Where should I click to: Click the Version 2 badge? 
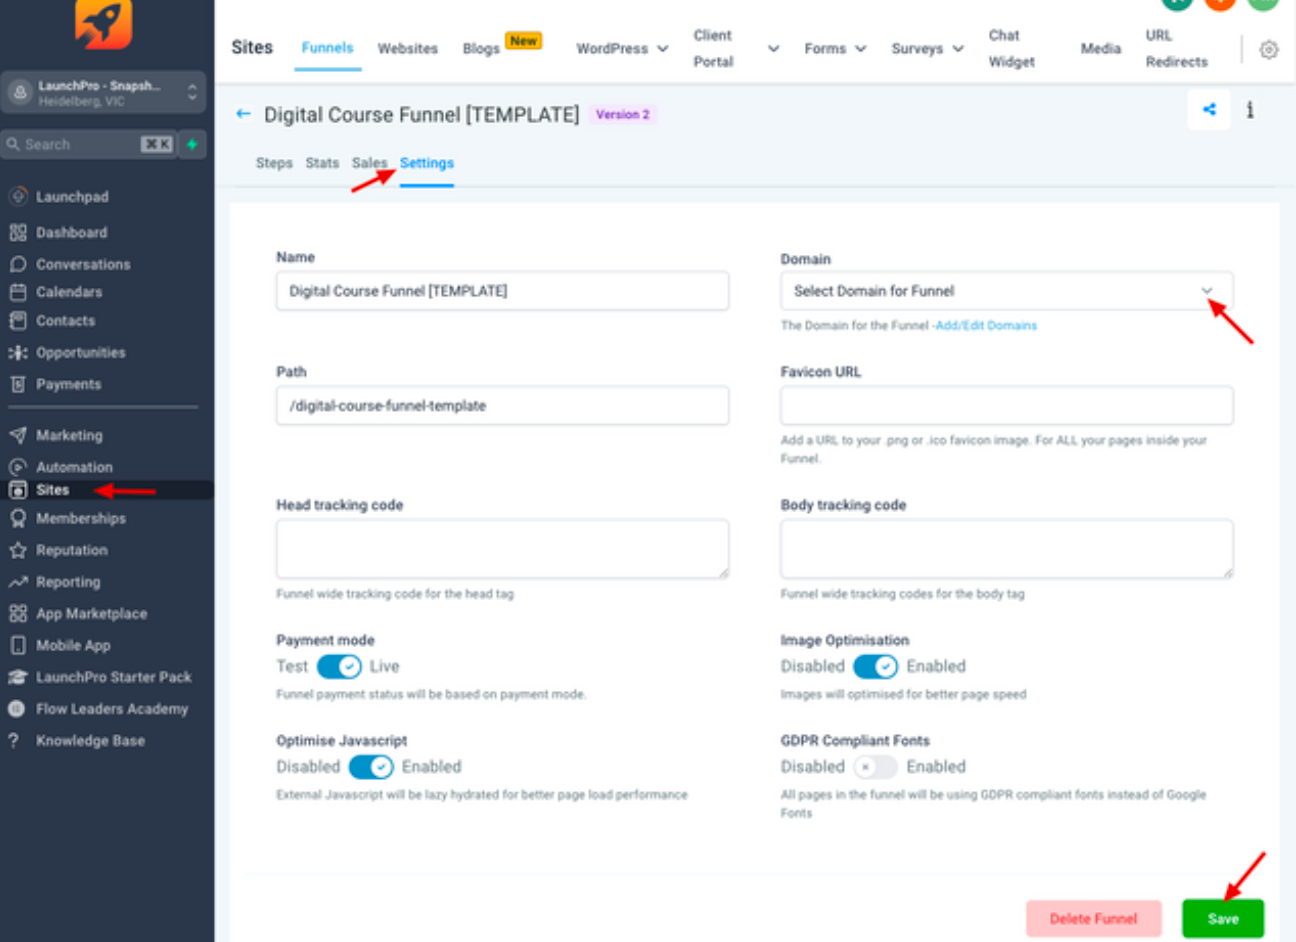click(623, 115)
